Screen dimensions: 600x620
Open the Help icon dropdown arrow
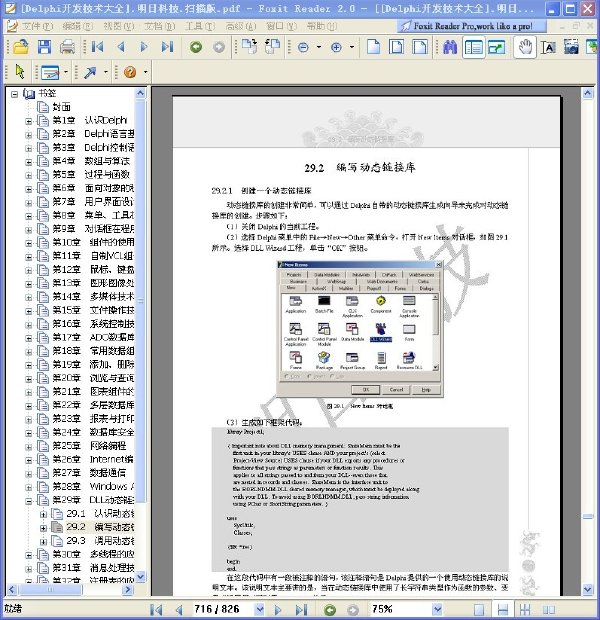tap(146, 72)
